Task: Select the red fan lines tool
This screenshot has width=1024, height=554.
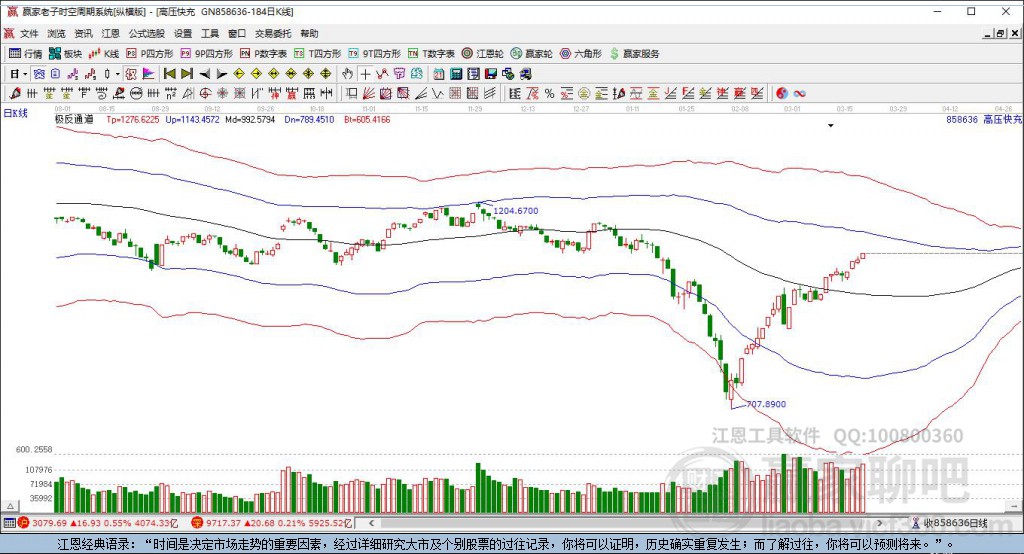Action: [369, 93]
